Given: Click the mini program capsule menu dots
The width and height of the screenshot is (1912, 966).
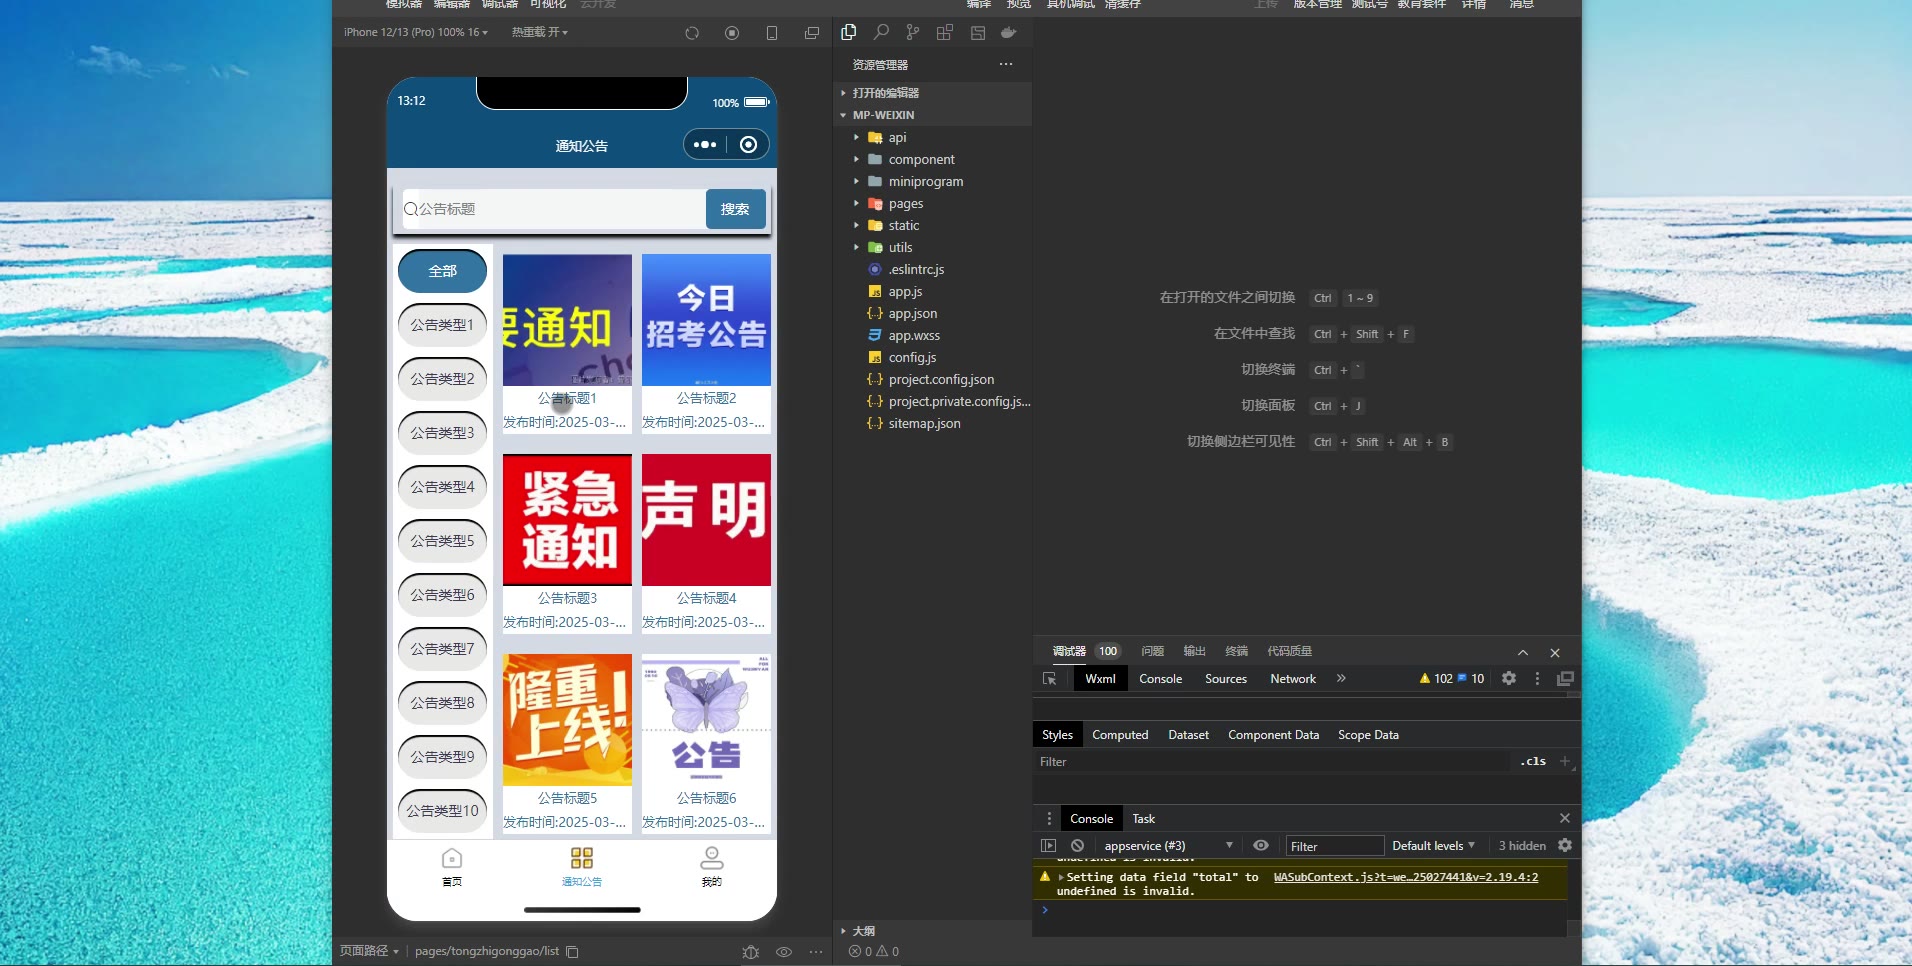Looking at the screenshot, I should pyautogui.click(x=705, y=145).
